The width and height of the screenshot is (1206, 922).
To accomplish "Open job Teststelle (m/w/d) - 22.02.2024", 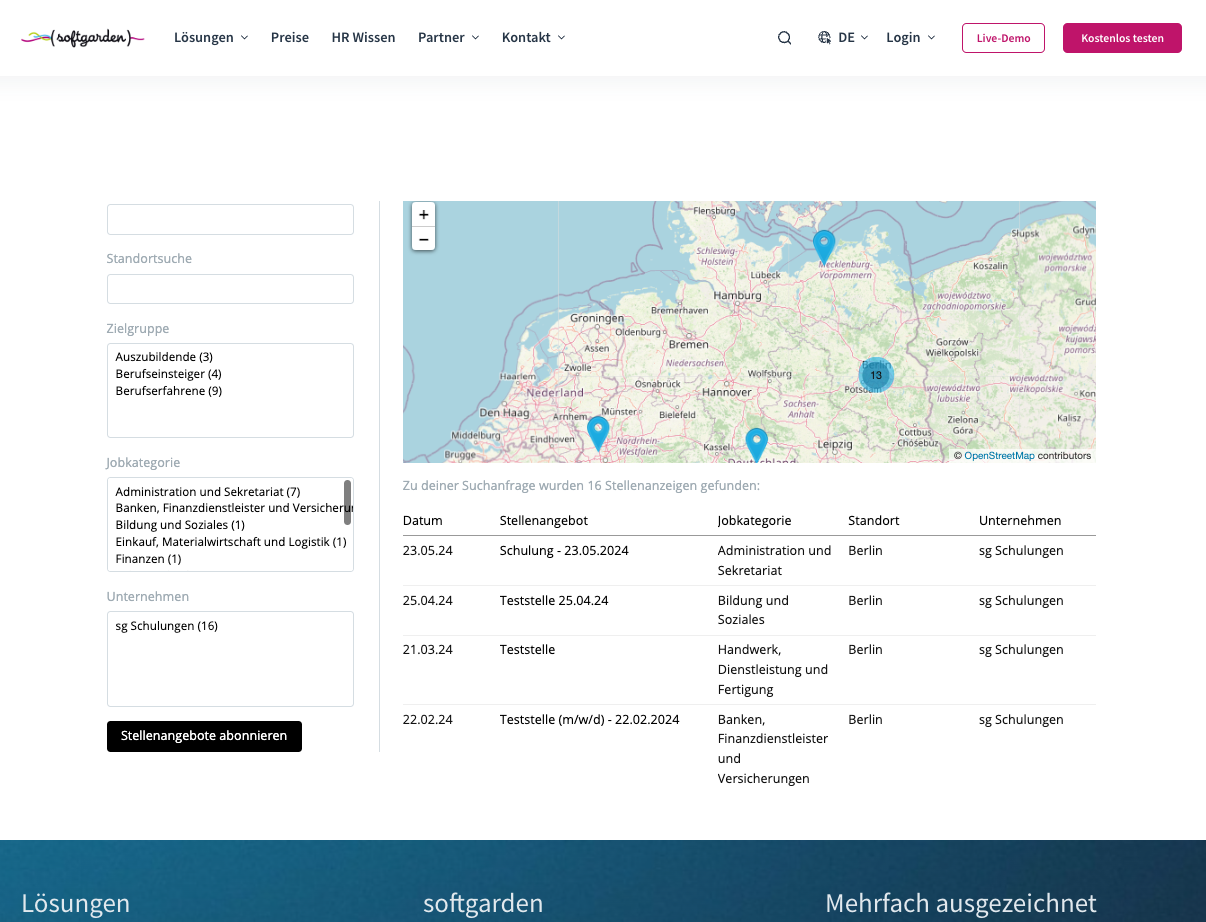I will (590, 720).
